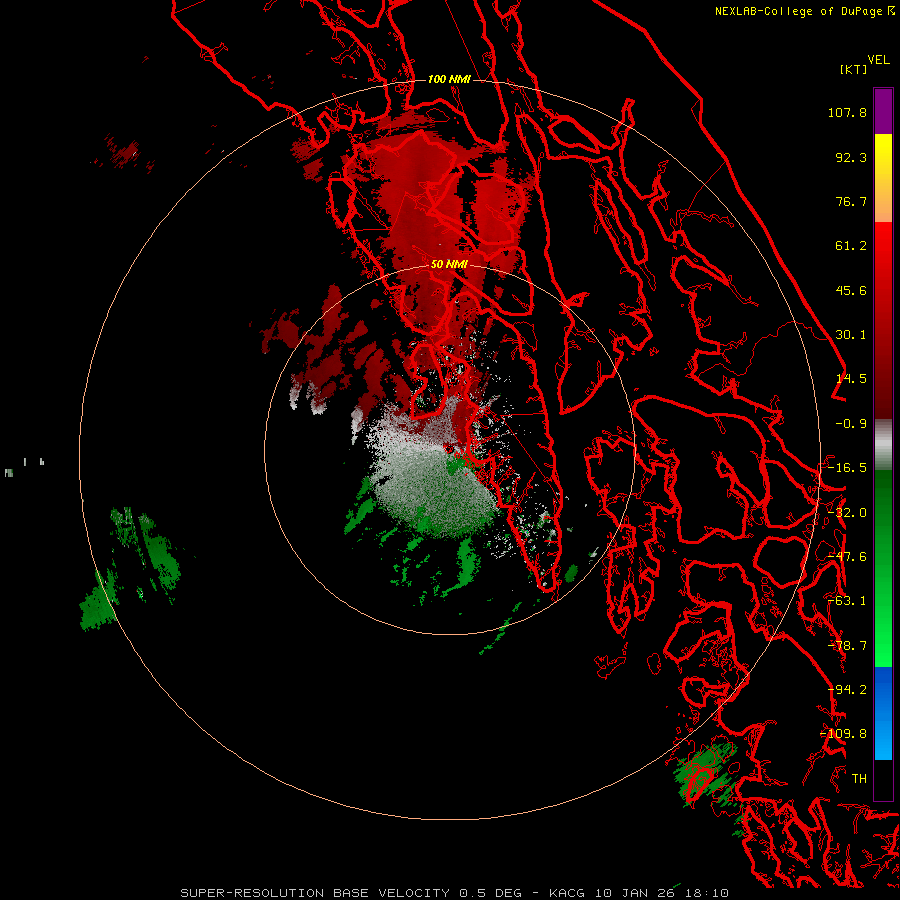Click the purple top segment of color scale

883,111
